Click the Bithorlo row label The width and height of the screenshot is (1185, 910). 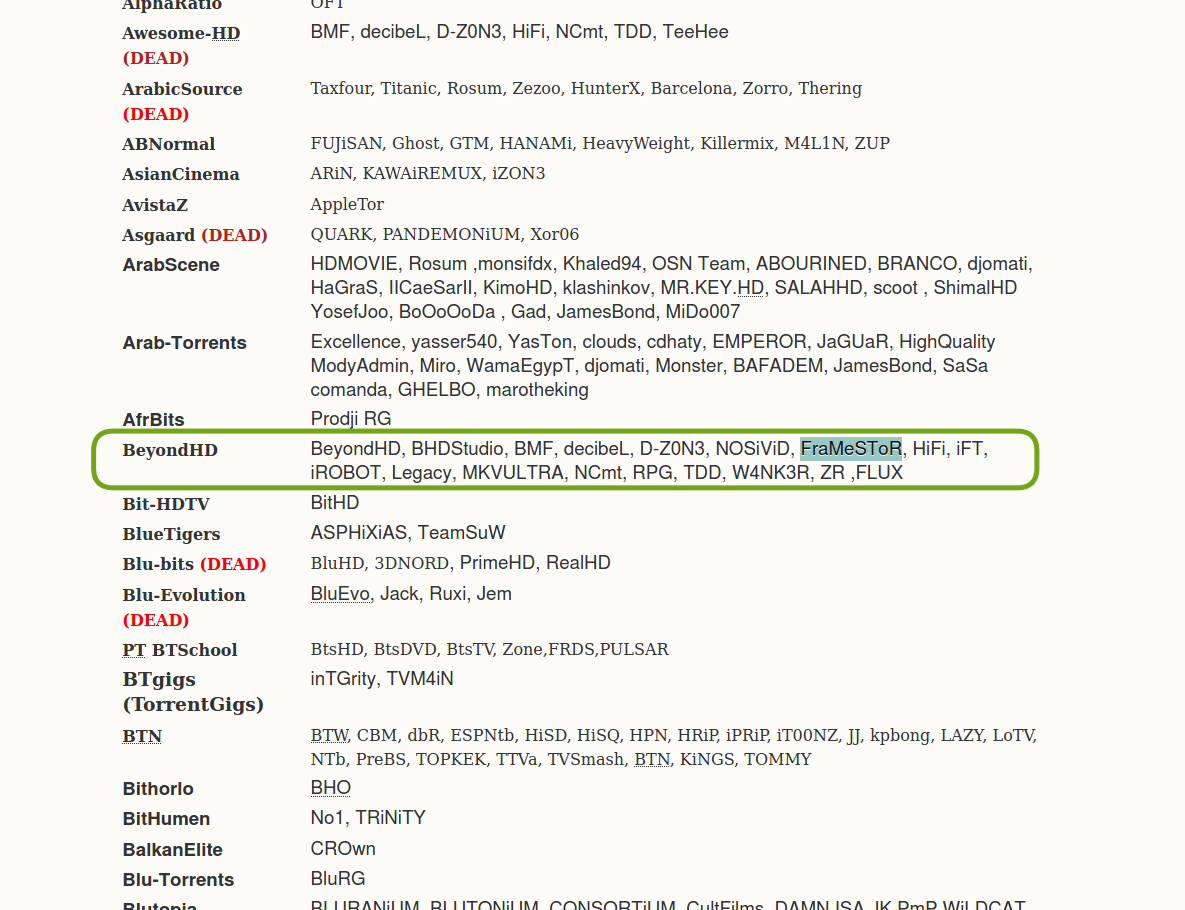tap(158, 789)
